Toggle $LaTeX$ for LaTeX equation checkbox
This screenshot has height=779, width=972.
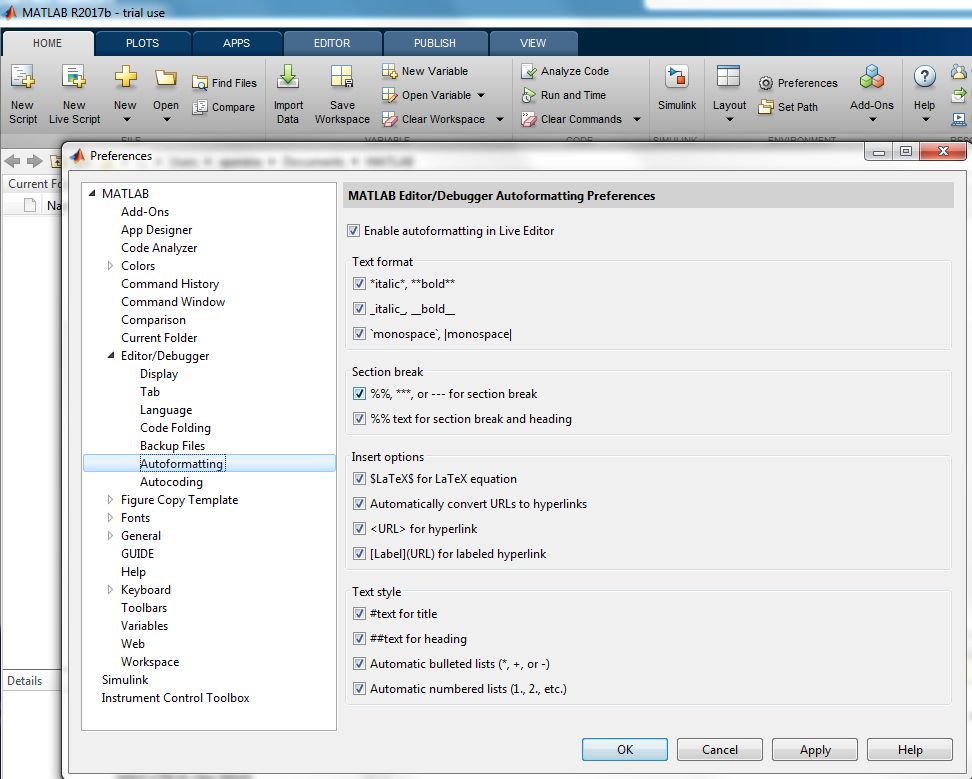(359, 478)
